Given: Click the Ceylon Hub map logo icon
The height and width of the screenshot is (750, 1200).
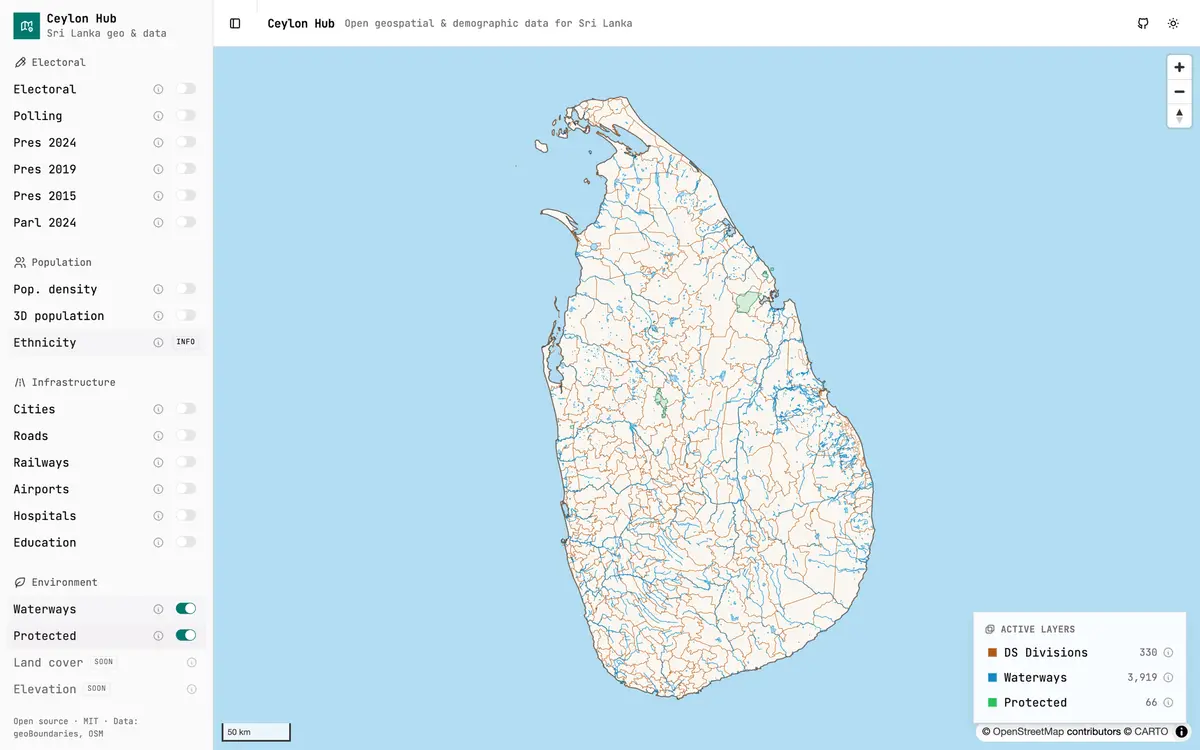Looking at the screenshot, I should tap(26, 26).
